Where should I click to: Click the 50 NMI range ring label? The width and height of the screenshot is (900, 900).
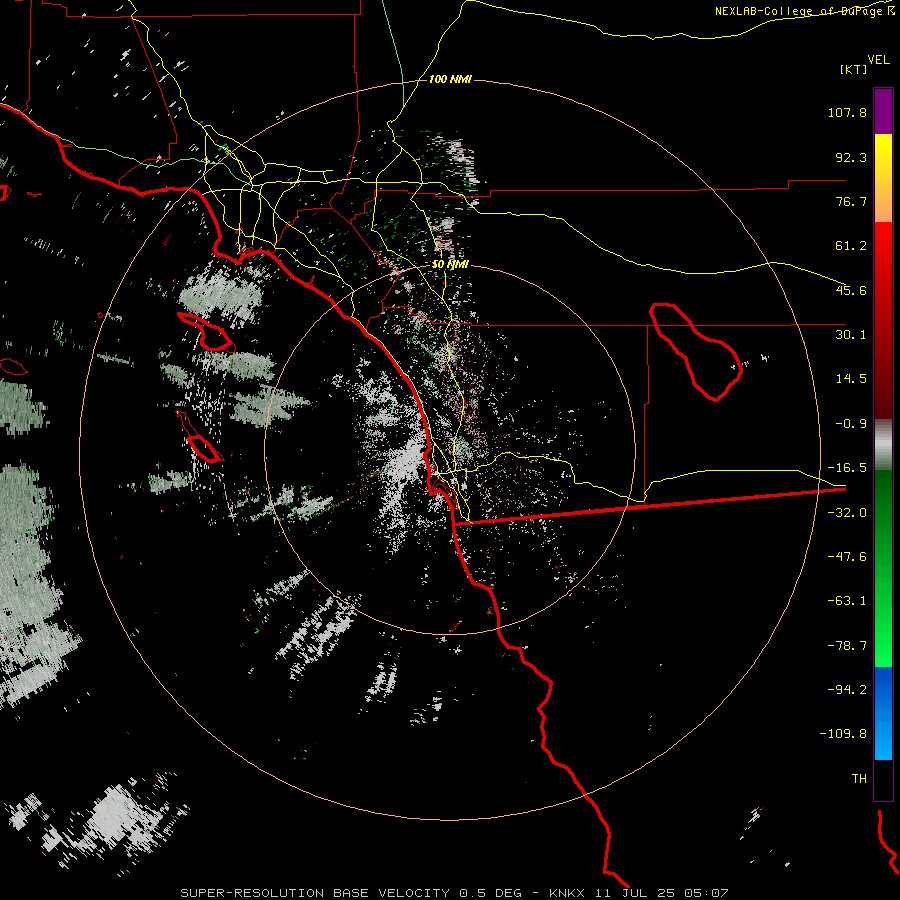click(450, 264)
